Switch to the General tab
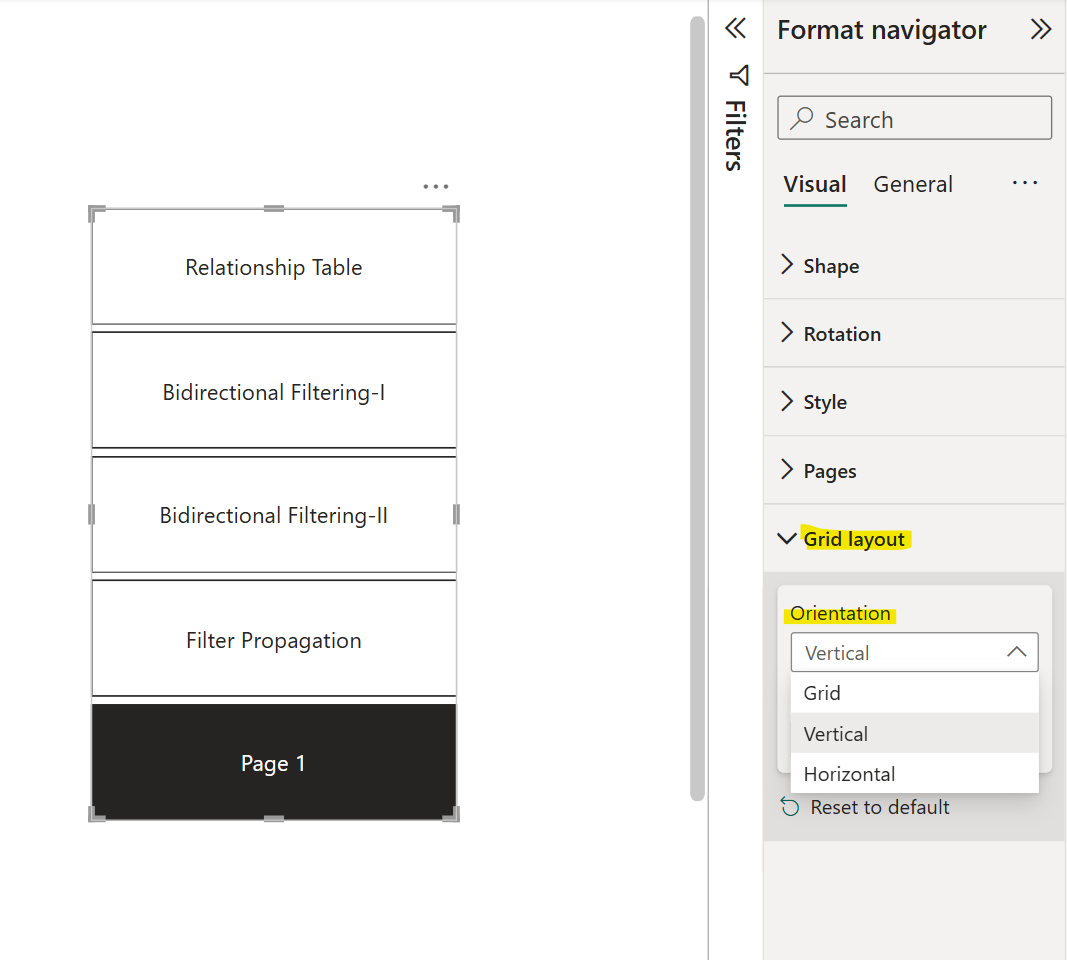The height and width of the screenshot is (960, 1067). tap(912, 184)
